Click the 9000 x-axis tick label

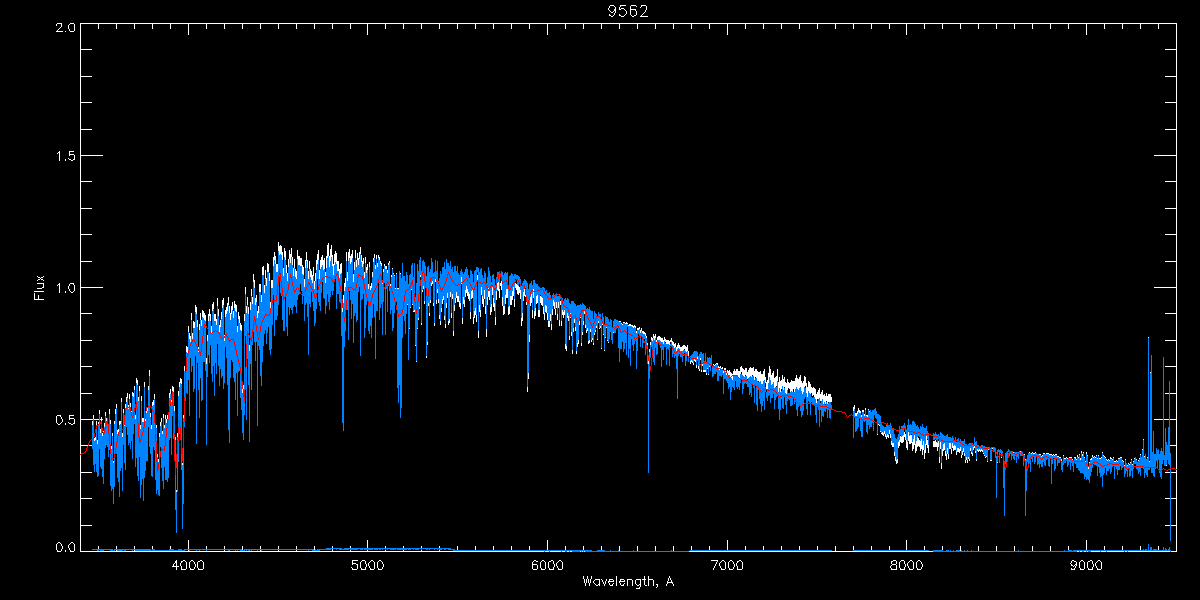pos(1086,564)
